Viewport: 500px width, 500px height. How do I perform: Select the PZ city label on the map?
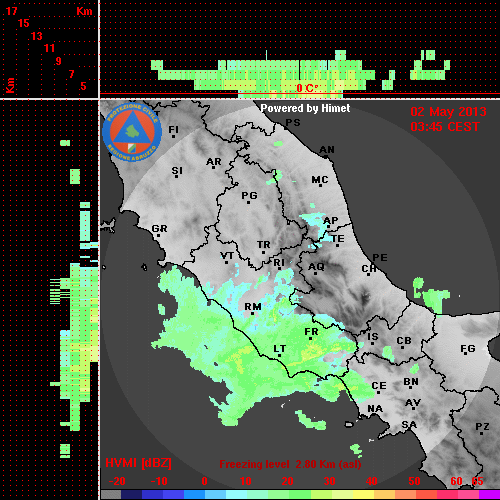482,426
